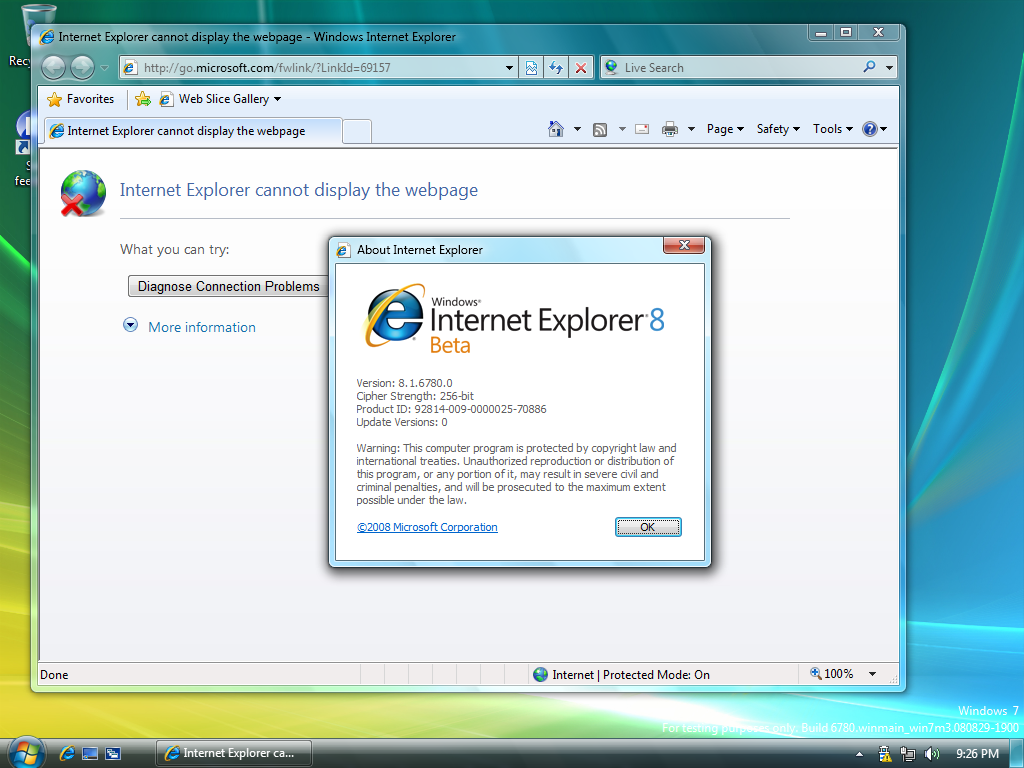Viewport: 1024px width, 768px height.
Task: Expand the More information section
Action: tap(131, 325)
